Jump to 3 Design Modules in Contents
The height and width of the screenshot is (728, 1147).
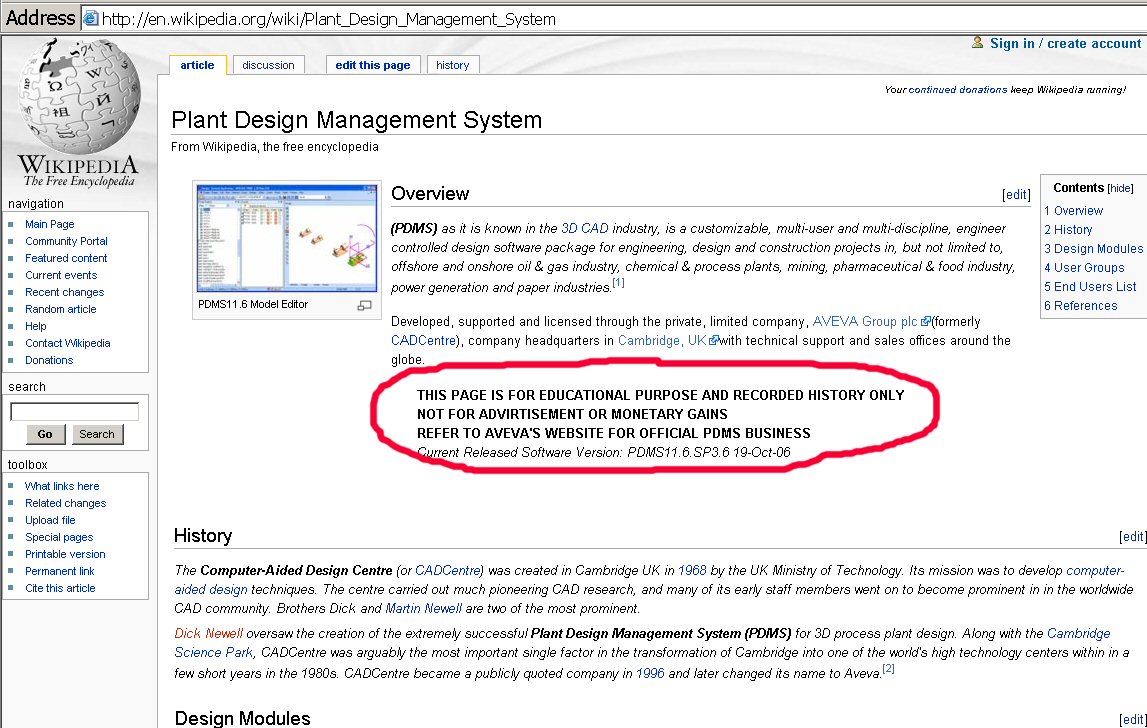pos(1094,249)
